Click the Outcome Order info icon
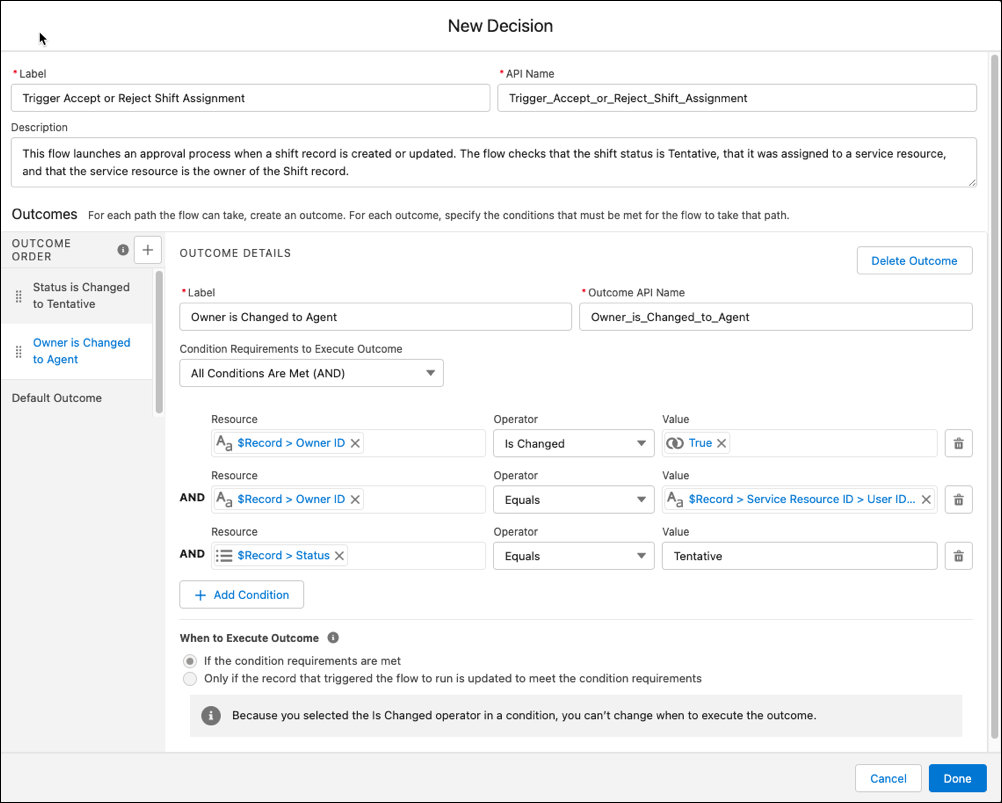 tap(123, 250)
